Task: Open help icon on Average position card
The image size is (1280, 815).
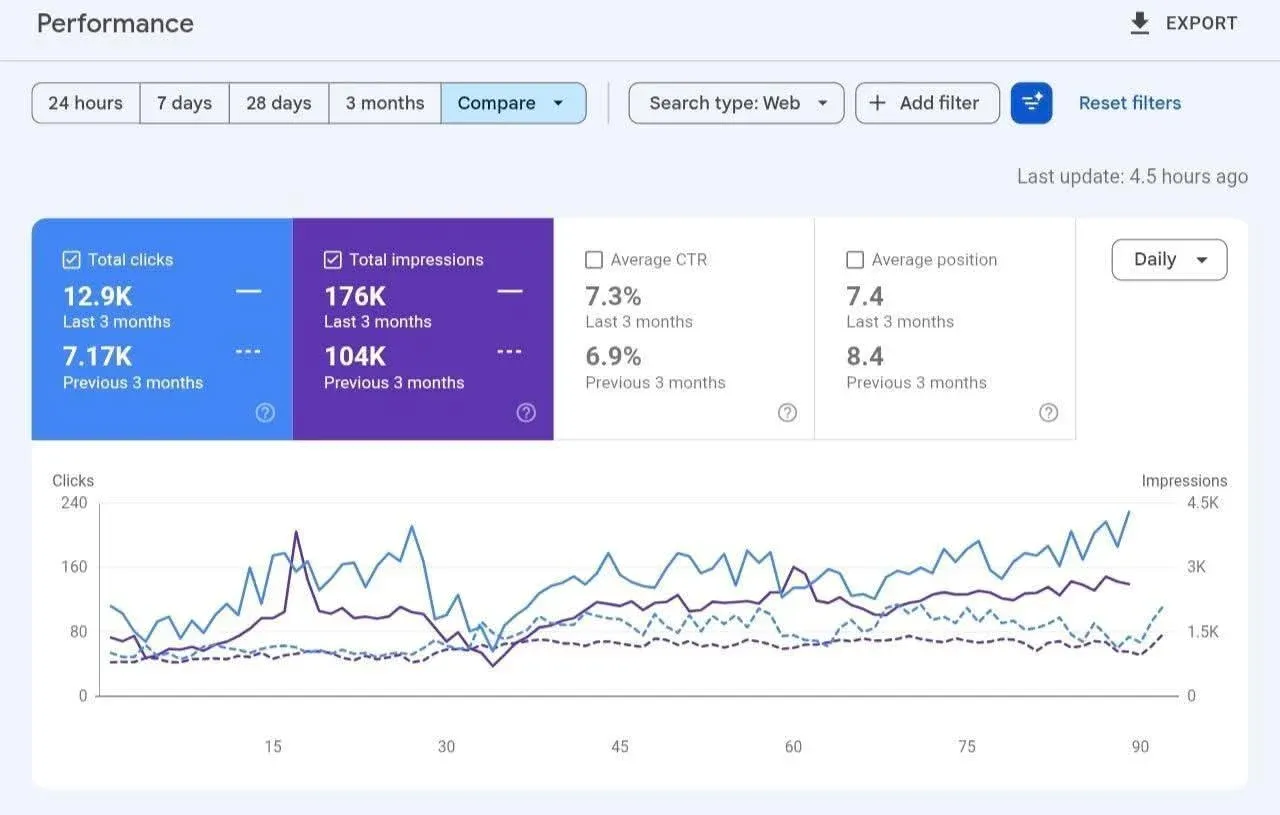Action: point(1048,413)
